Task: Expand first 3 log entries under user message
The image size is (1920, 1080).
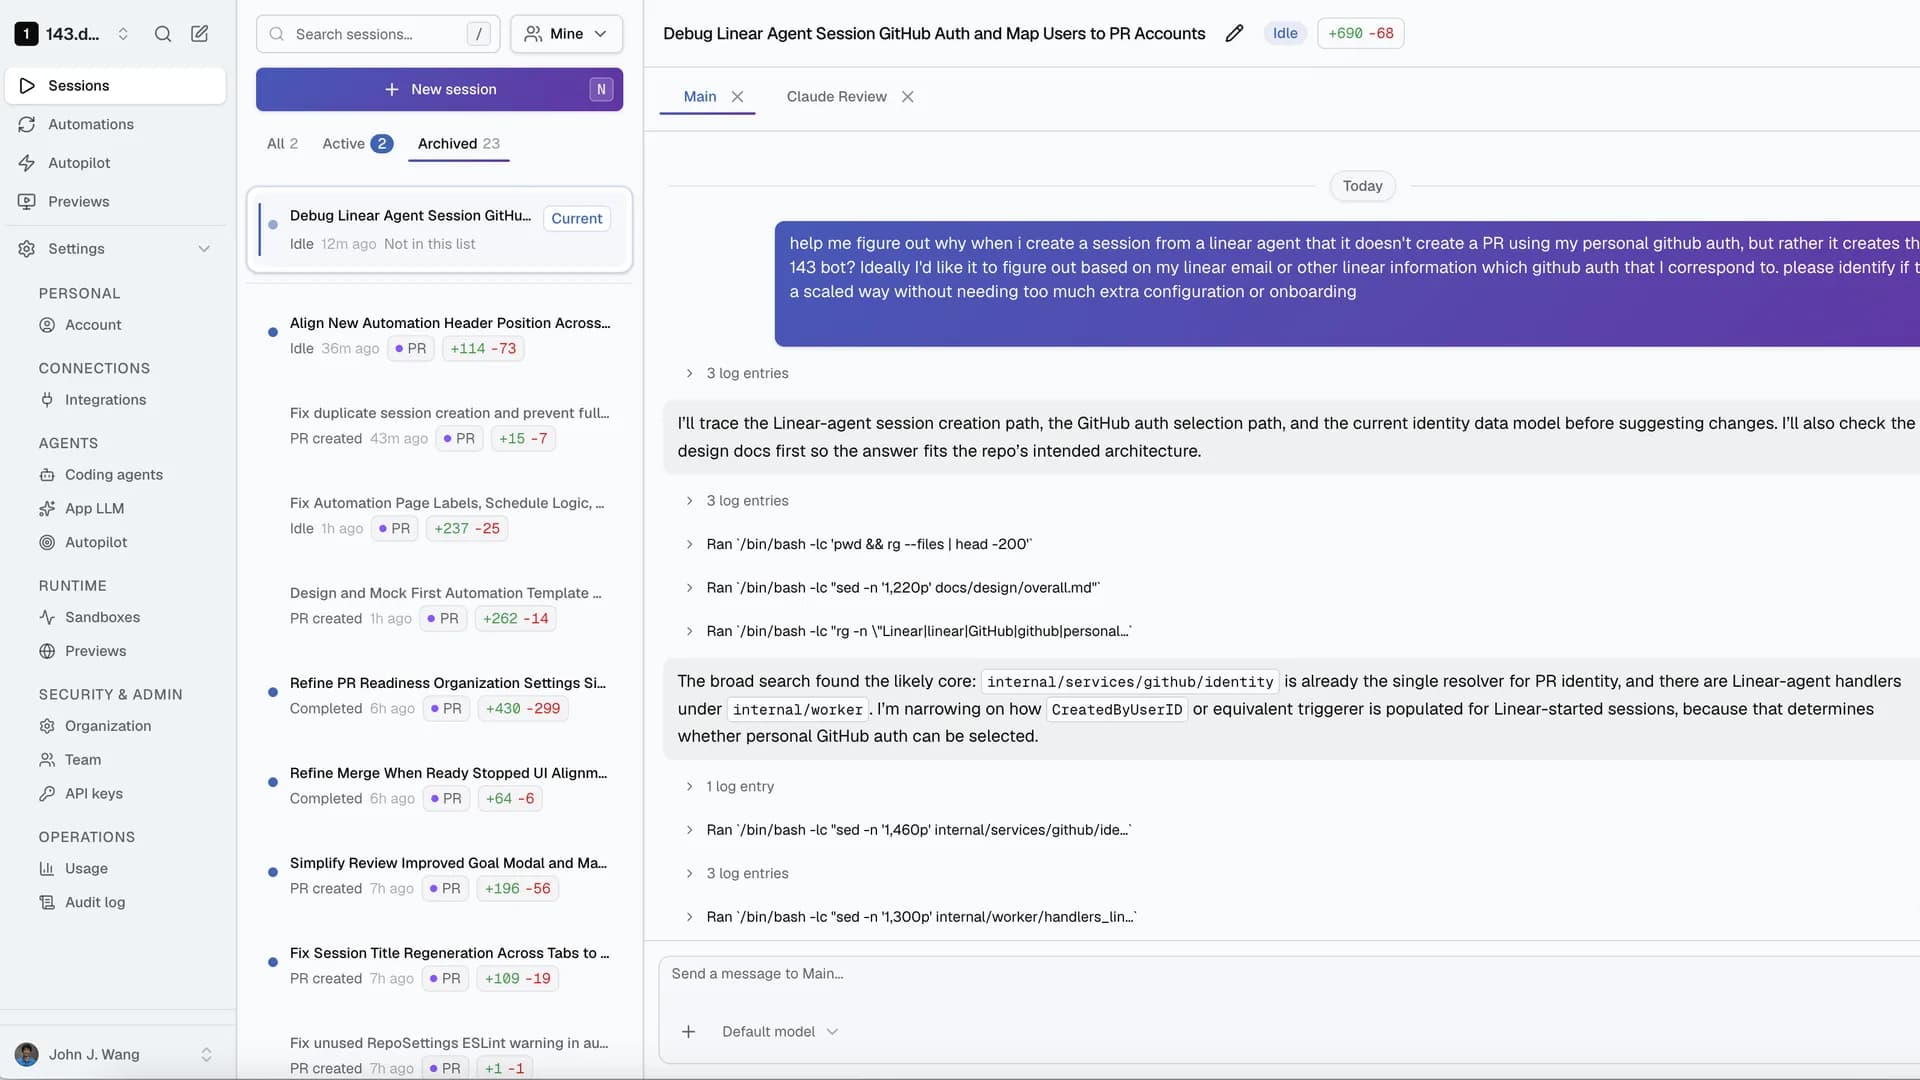Action: (x=737, y=374)
